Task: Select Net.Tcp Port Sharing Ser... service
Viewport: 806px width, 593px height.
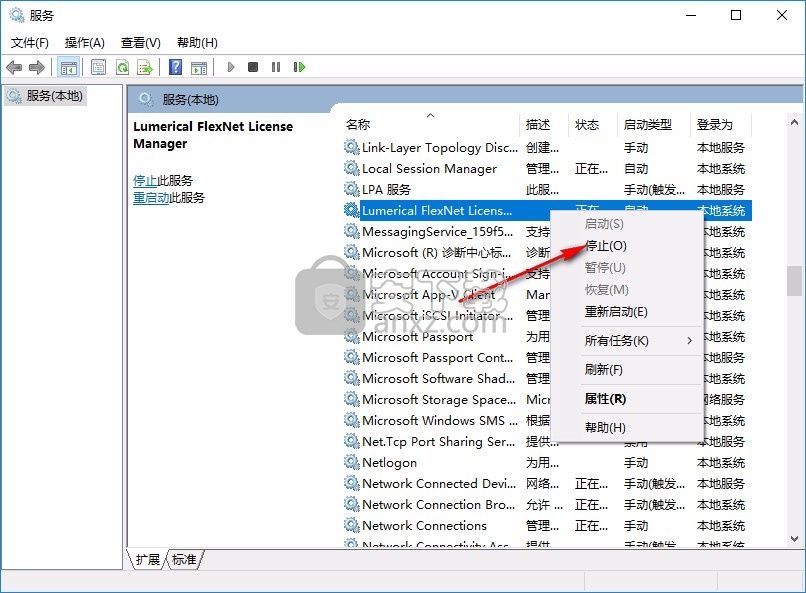Action: [438, 441]
